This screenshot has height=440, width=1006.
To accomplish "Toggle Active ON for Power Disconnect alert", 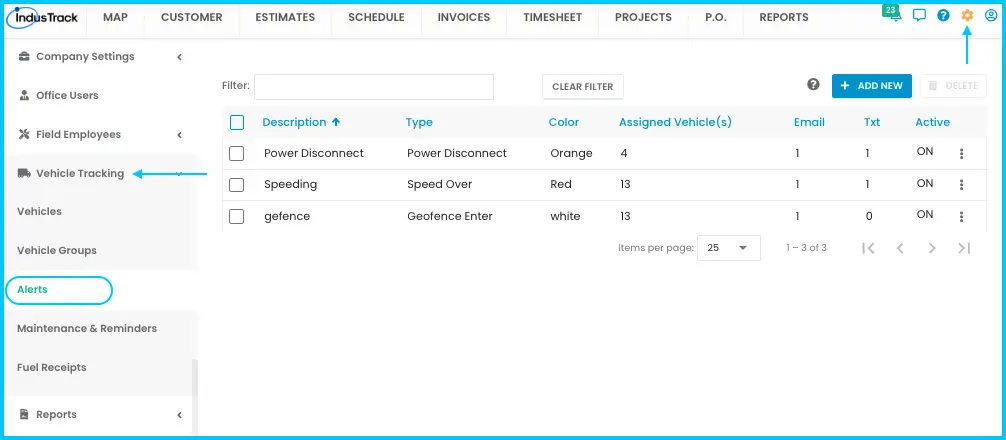I will point(925,152).
